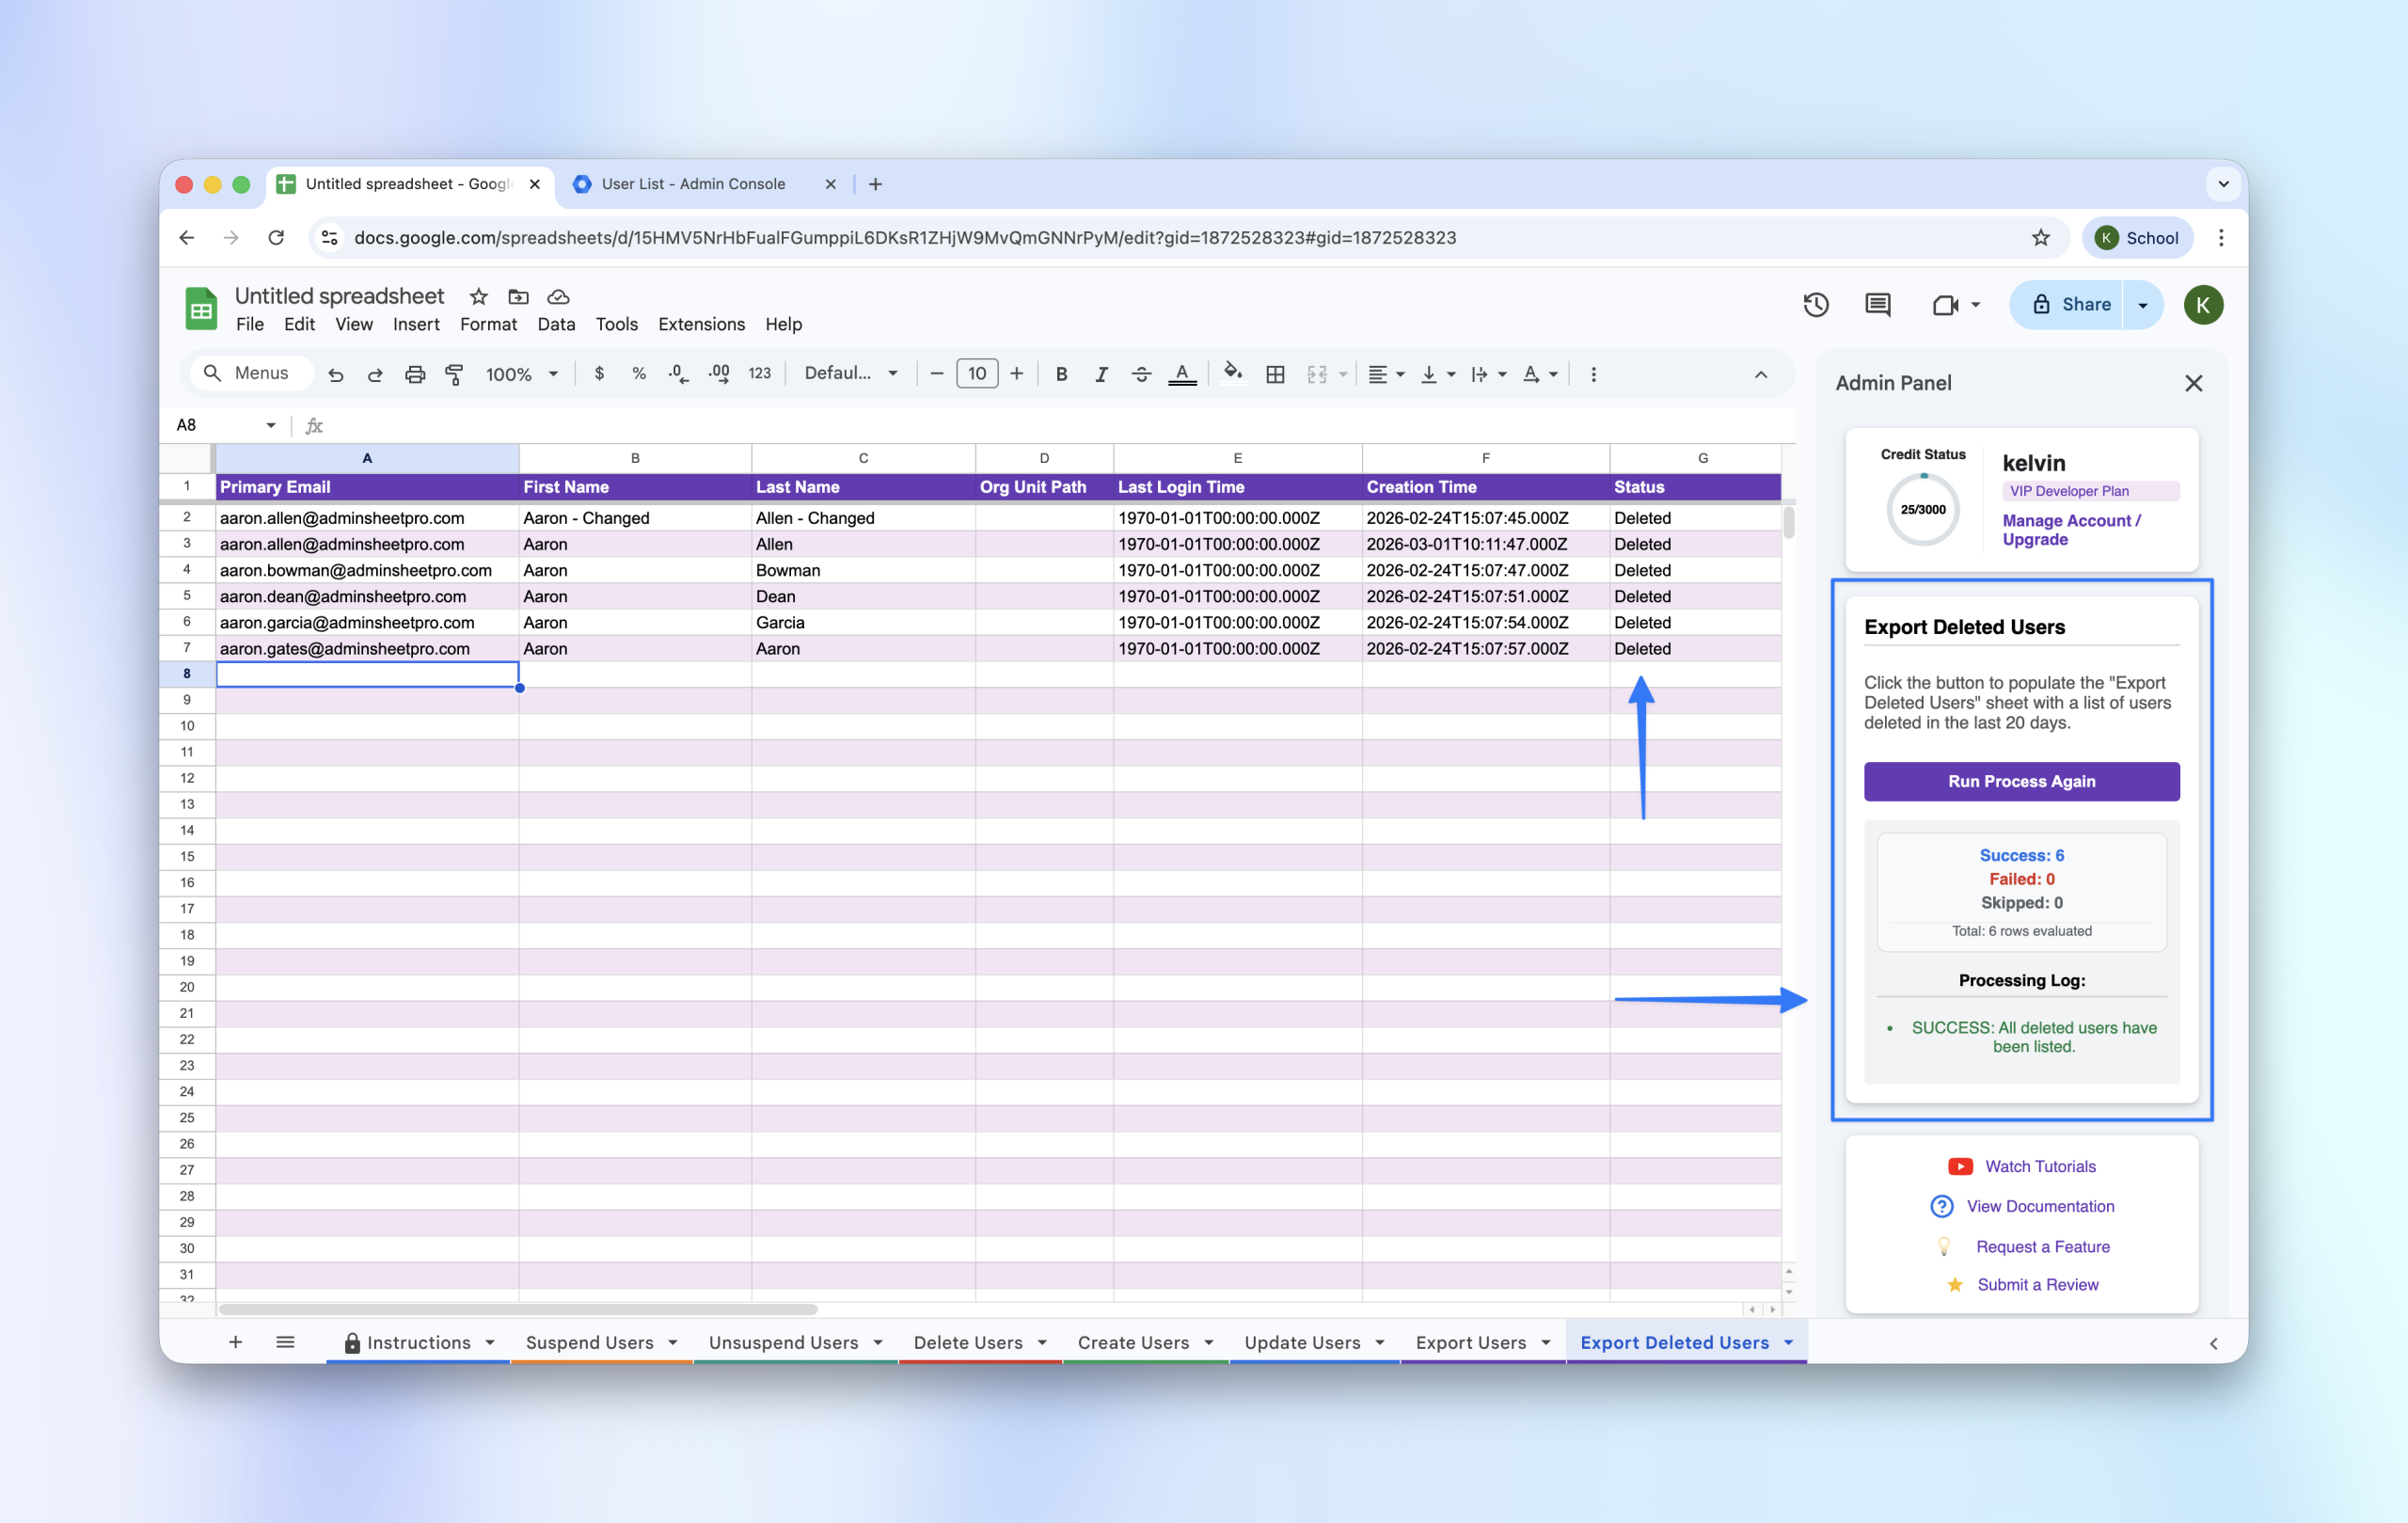2408x1523 pixels.
Task: Star the Untitled spreadsheet
Action: click(478, 297)
